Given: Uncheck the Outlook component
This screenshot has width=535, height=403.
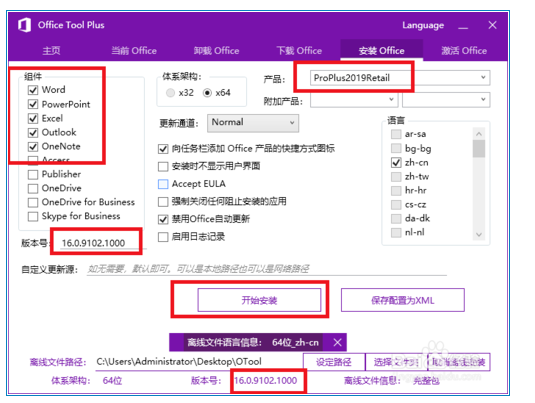Looking at the screenshot, I should [x=33, y=132].
